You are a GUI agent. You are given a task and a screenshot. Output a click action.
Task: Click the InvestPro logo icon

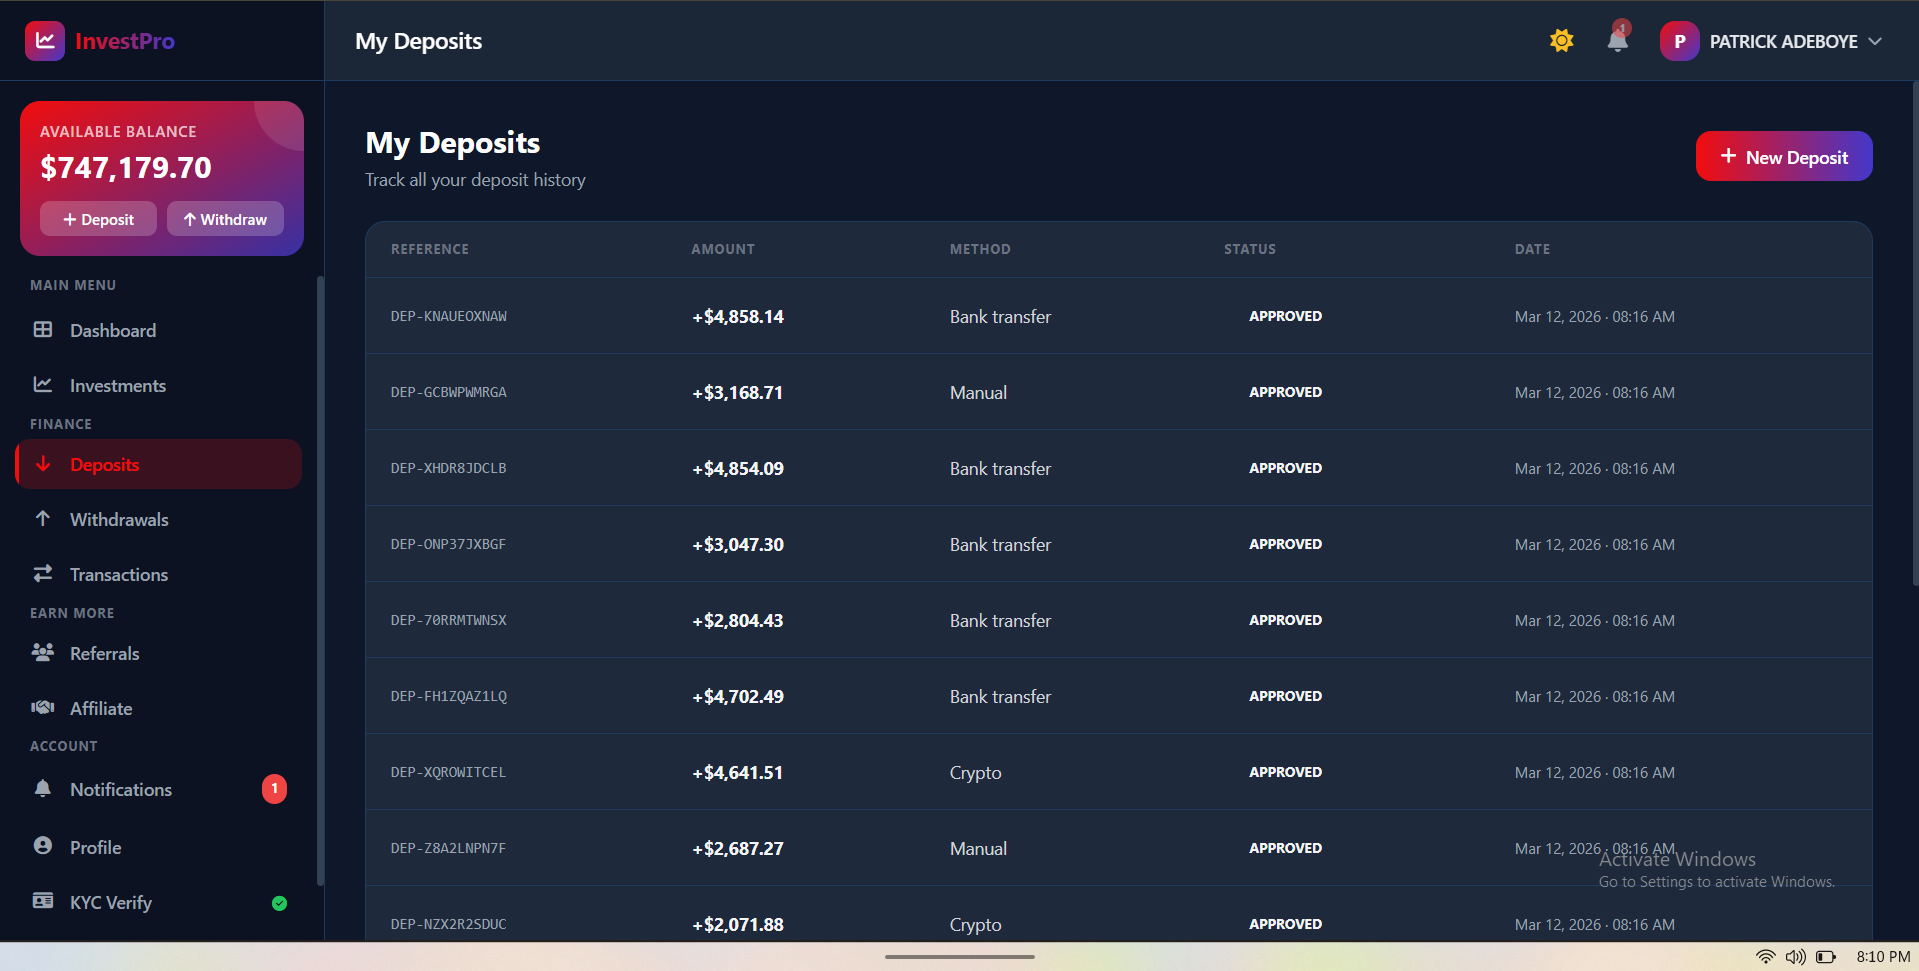[44, 40]
